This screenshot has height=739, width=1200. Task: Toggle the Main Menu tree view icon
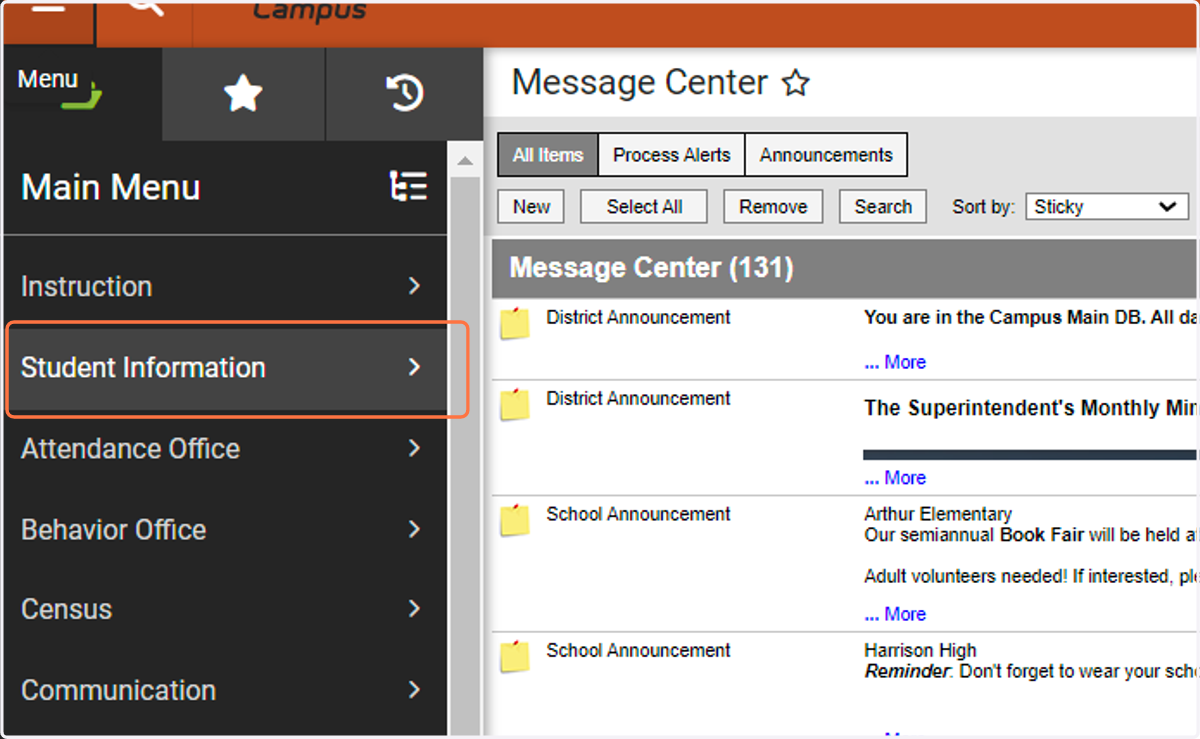pos(408,187)
